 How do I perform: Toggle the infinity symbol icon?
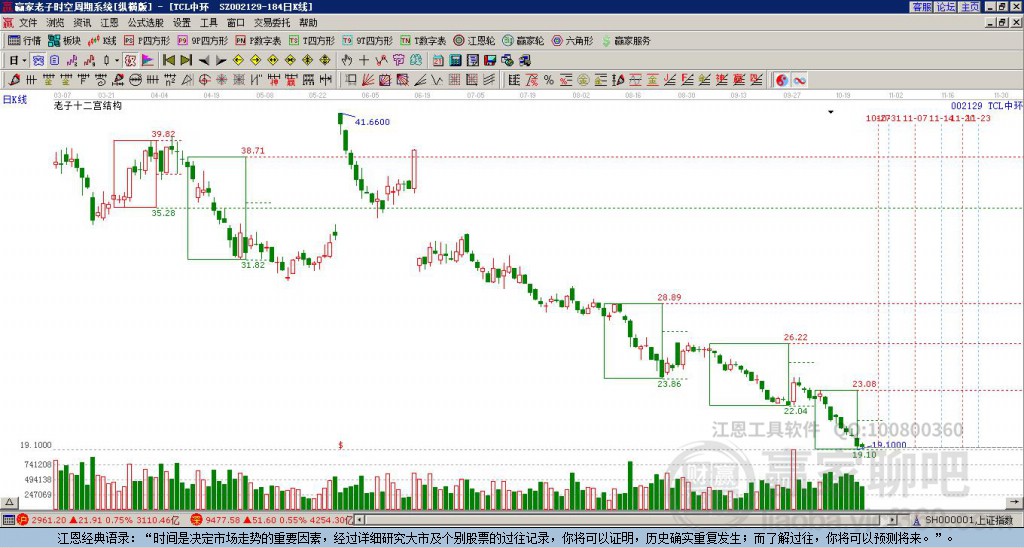pyautogui.click(x=799, y=80)
